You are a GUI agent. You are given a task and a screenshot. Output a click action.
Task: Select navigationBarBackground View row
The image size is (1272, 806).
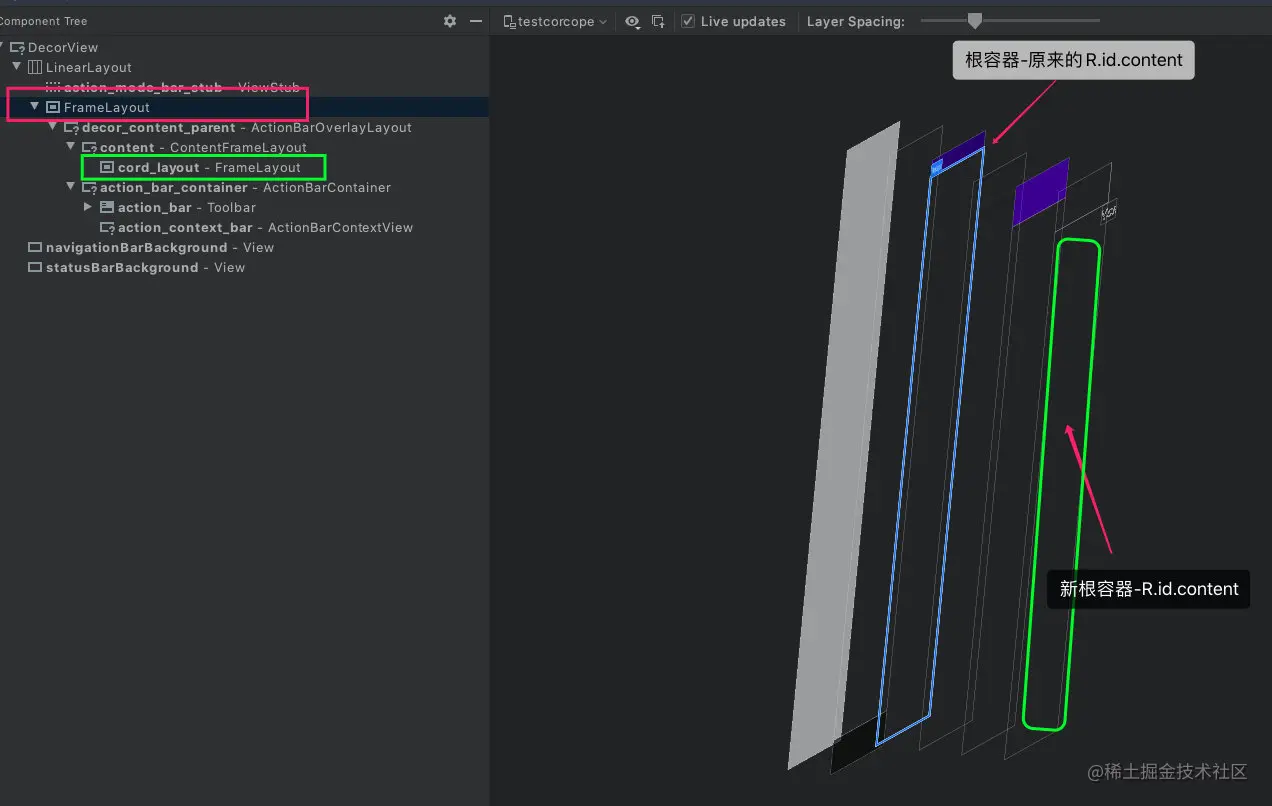tap(160, 247)
